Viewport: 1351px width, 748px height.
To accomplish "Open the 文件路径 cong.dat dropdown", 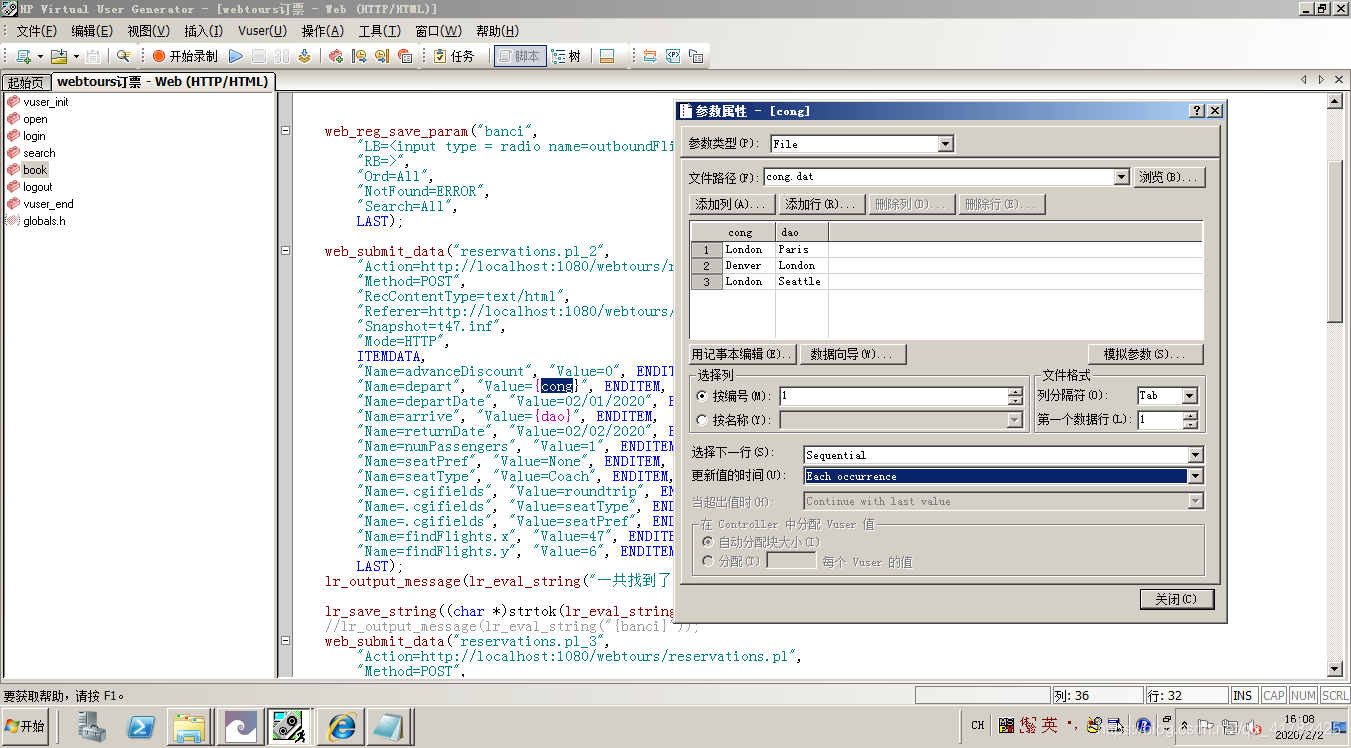I will tap(1121, 177).
